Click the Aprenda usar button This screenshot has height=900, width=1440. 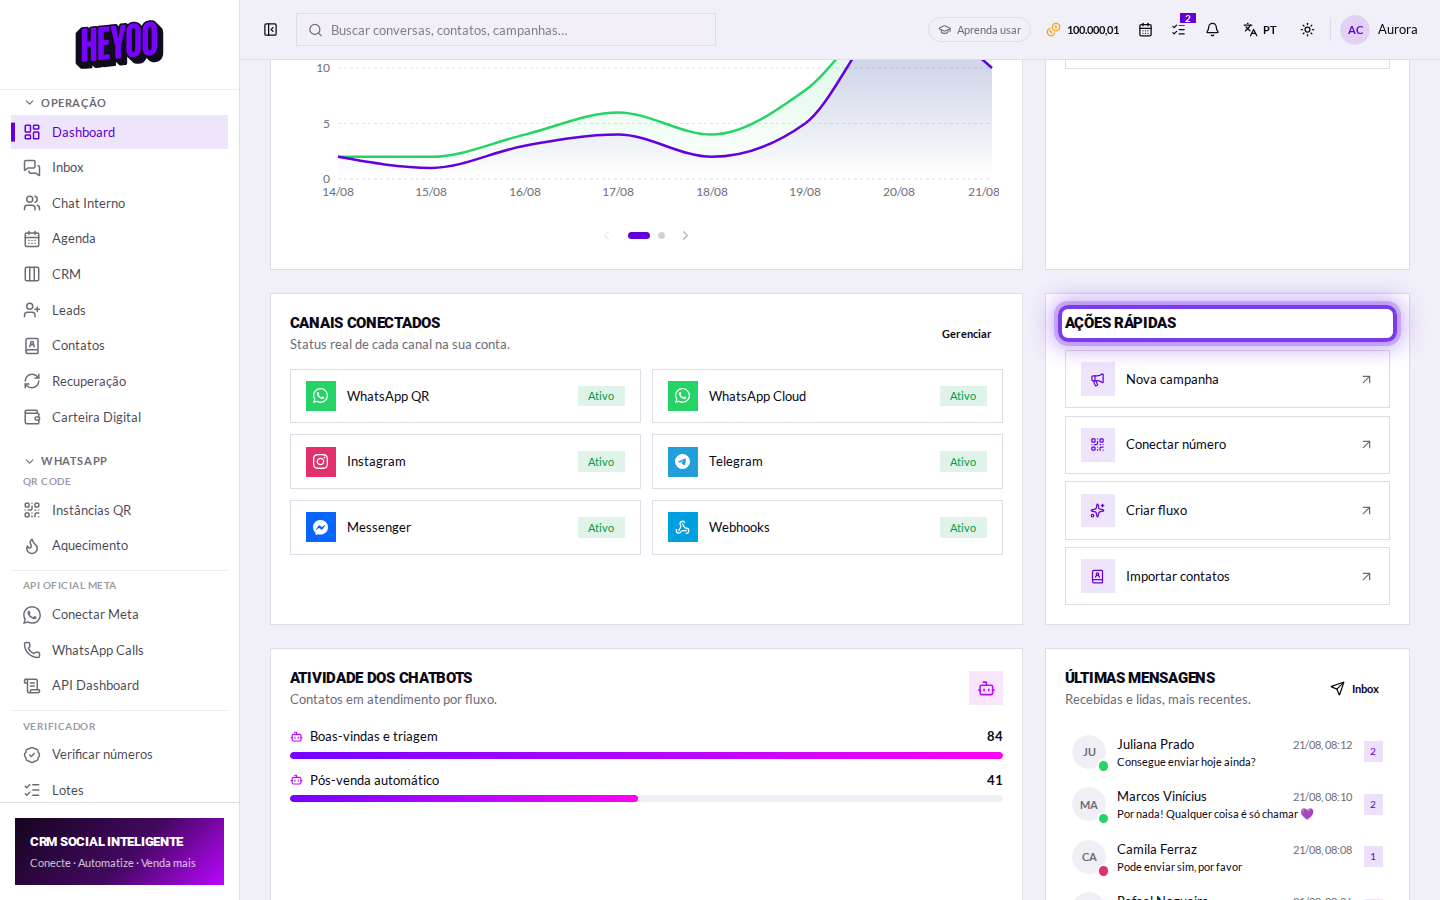[979, 30]
